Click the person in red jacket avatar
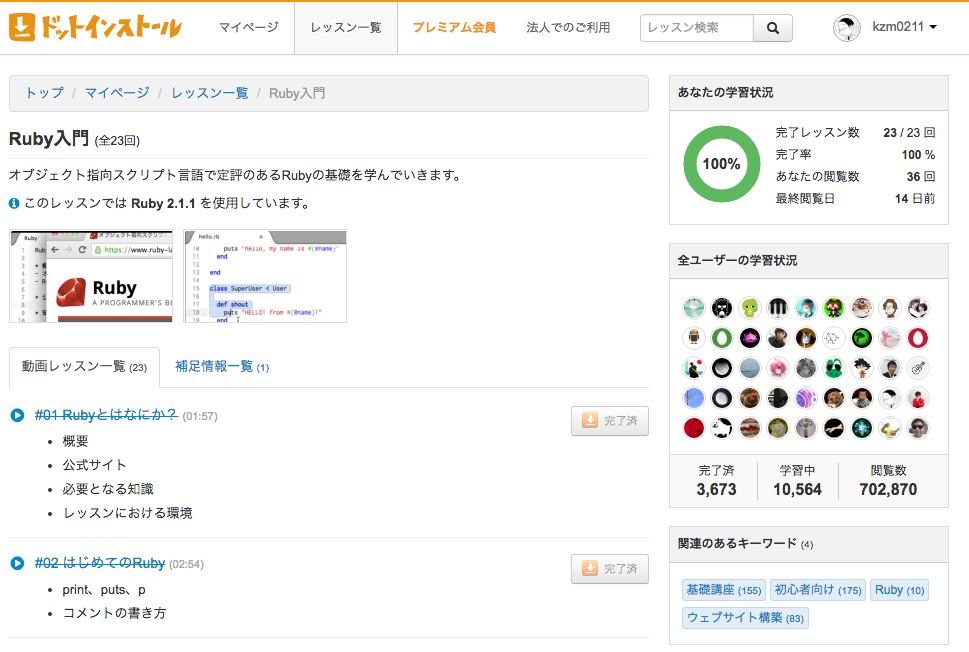Image resolution: width=969 pixels, height=652 pixels. pos(918,398)
